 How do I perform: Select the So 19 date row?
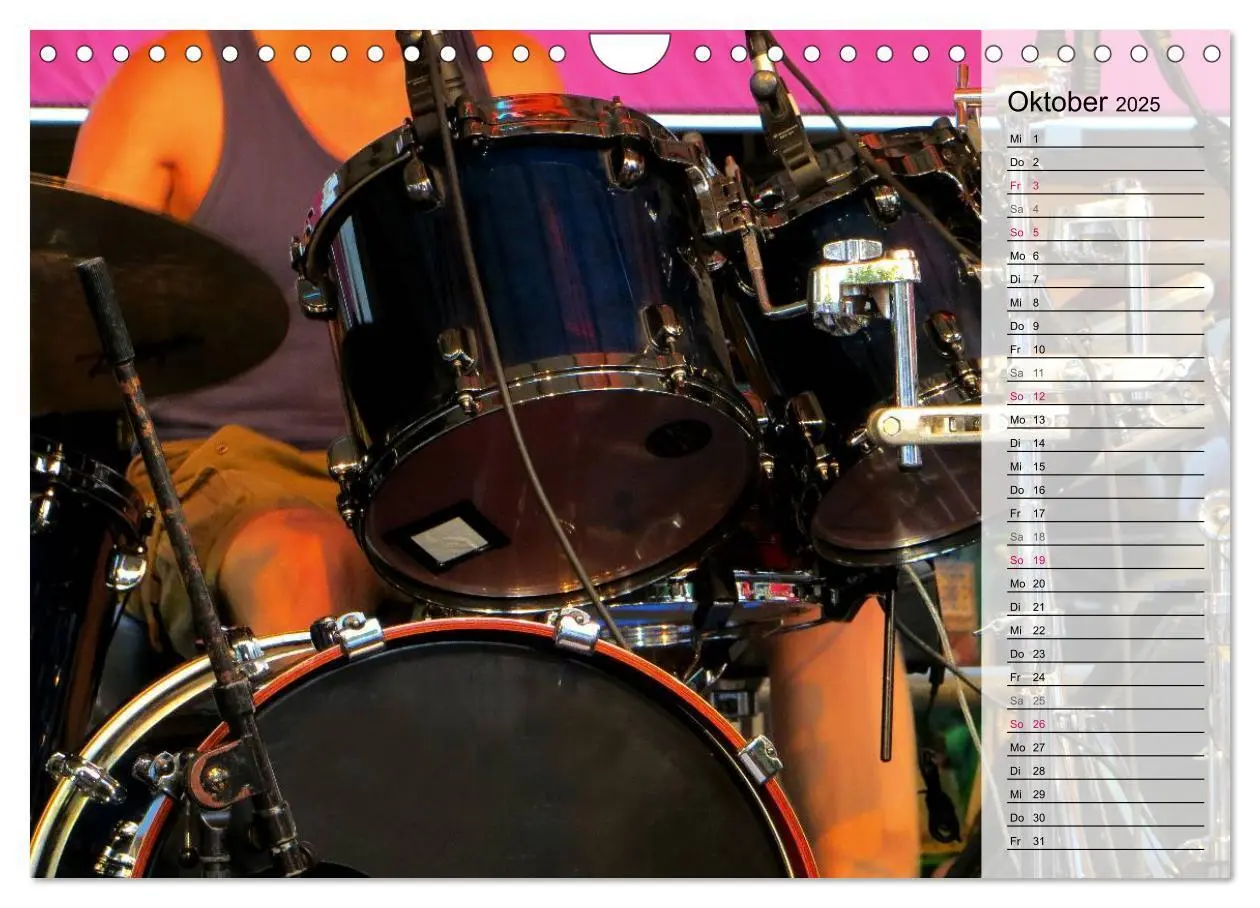click(x=1105, y=560)
